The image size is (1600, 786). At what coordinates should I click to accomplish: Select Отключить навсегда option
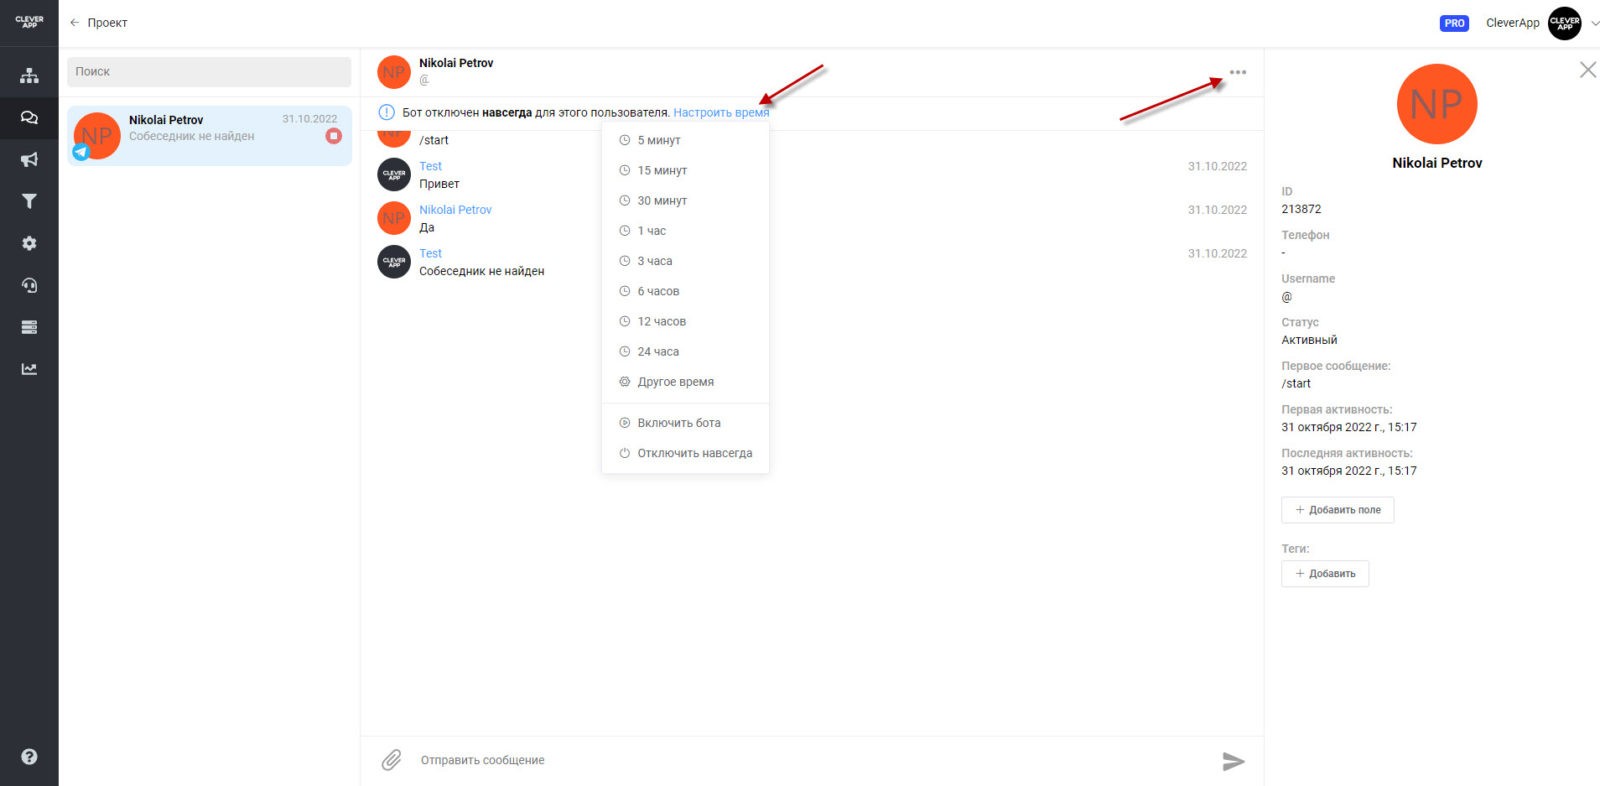tap(694, 453)
